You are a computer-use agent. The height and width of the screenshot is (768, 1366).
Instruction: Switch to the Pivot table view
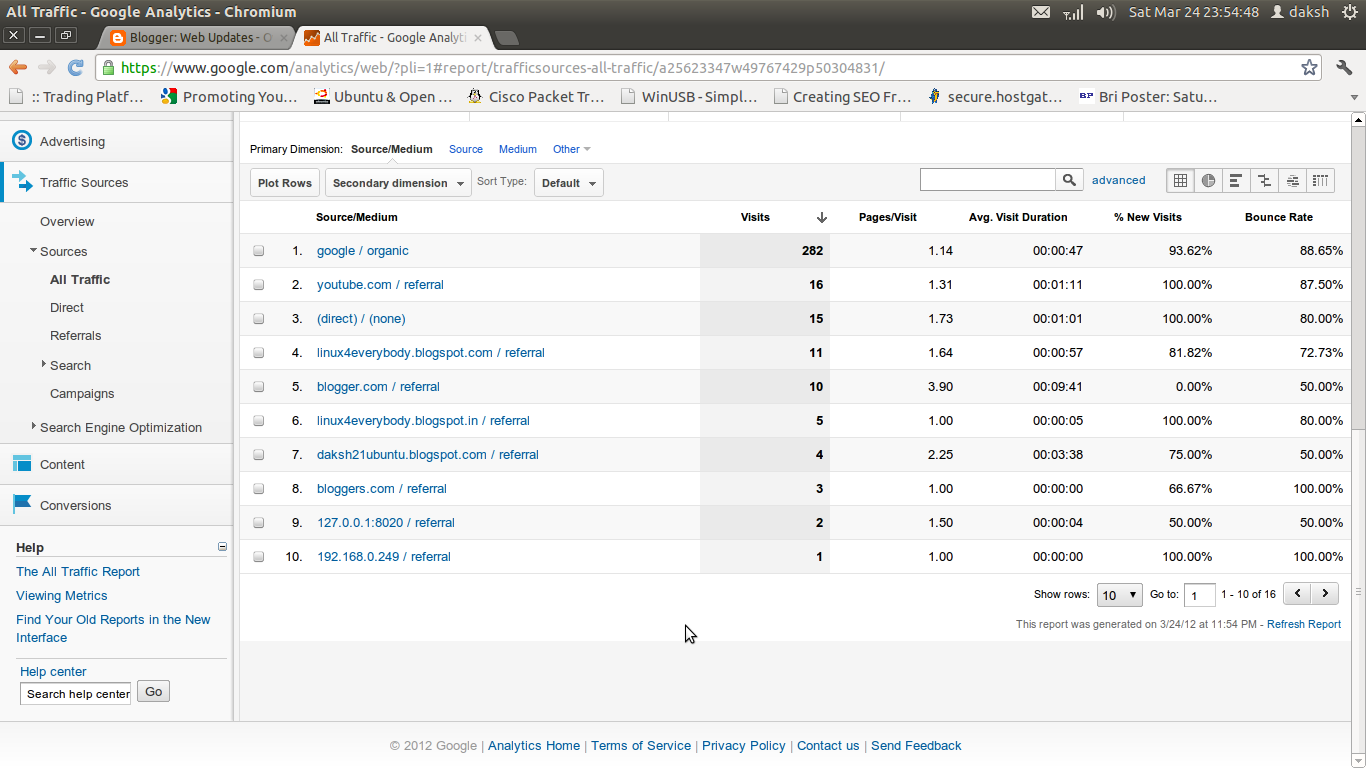[1320, 180]
